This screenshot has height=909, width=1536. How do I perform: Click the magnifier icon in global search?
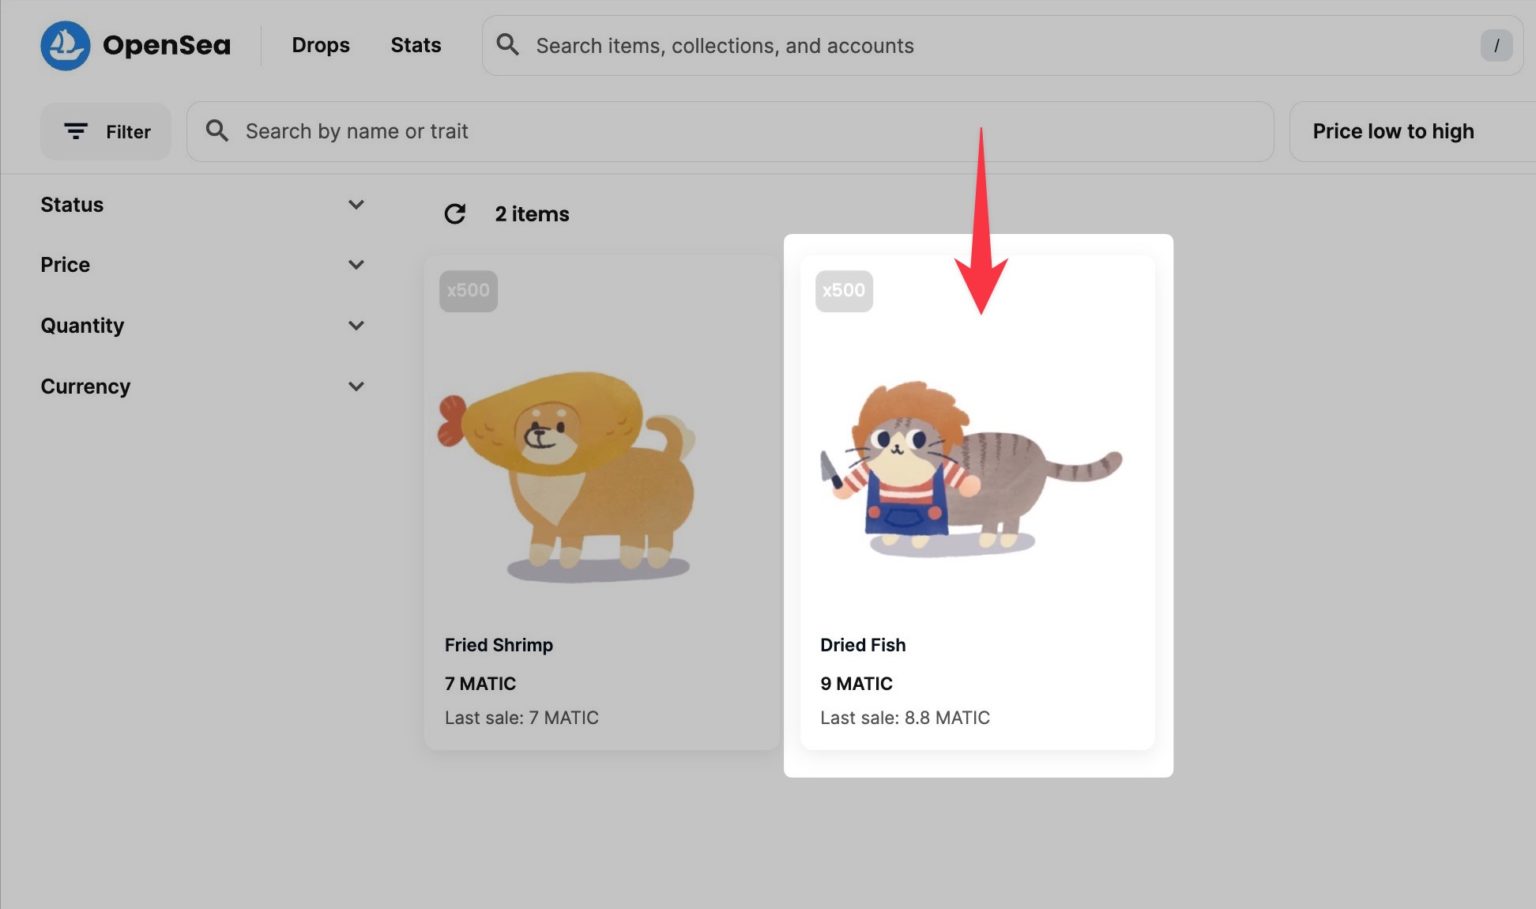click(508, 45)
